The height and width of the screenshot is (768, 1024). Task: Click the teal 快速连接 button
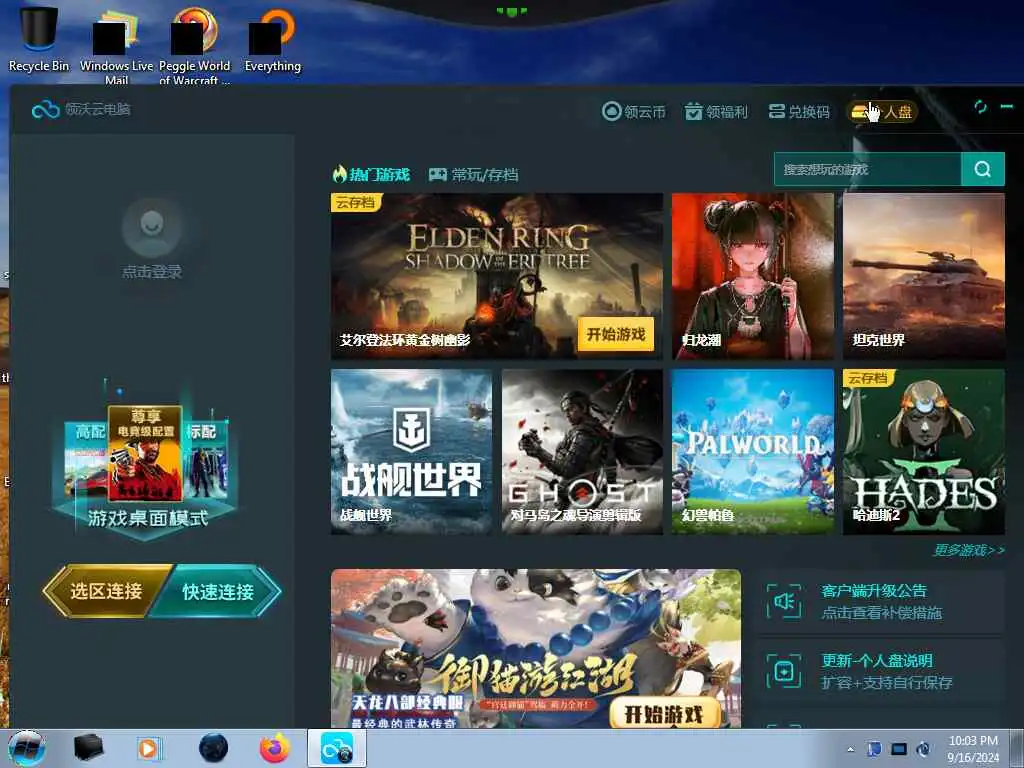tap(218, 592)
